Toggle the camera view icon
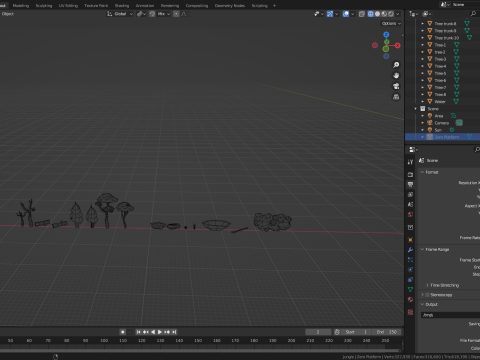Viewport: 480px width, 360px height. [x=396, y=86]
